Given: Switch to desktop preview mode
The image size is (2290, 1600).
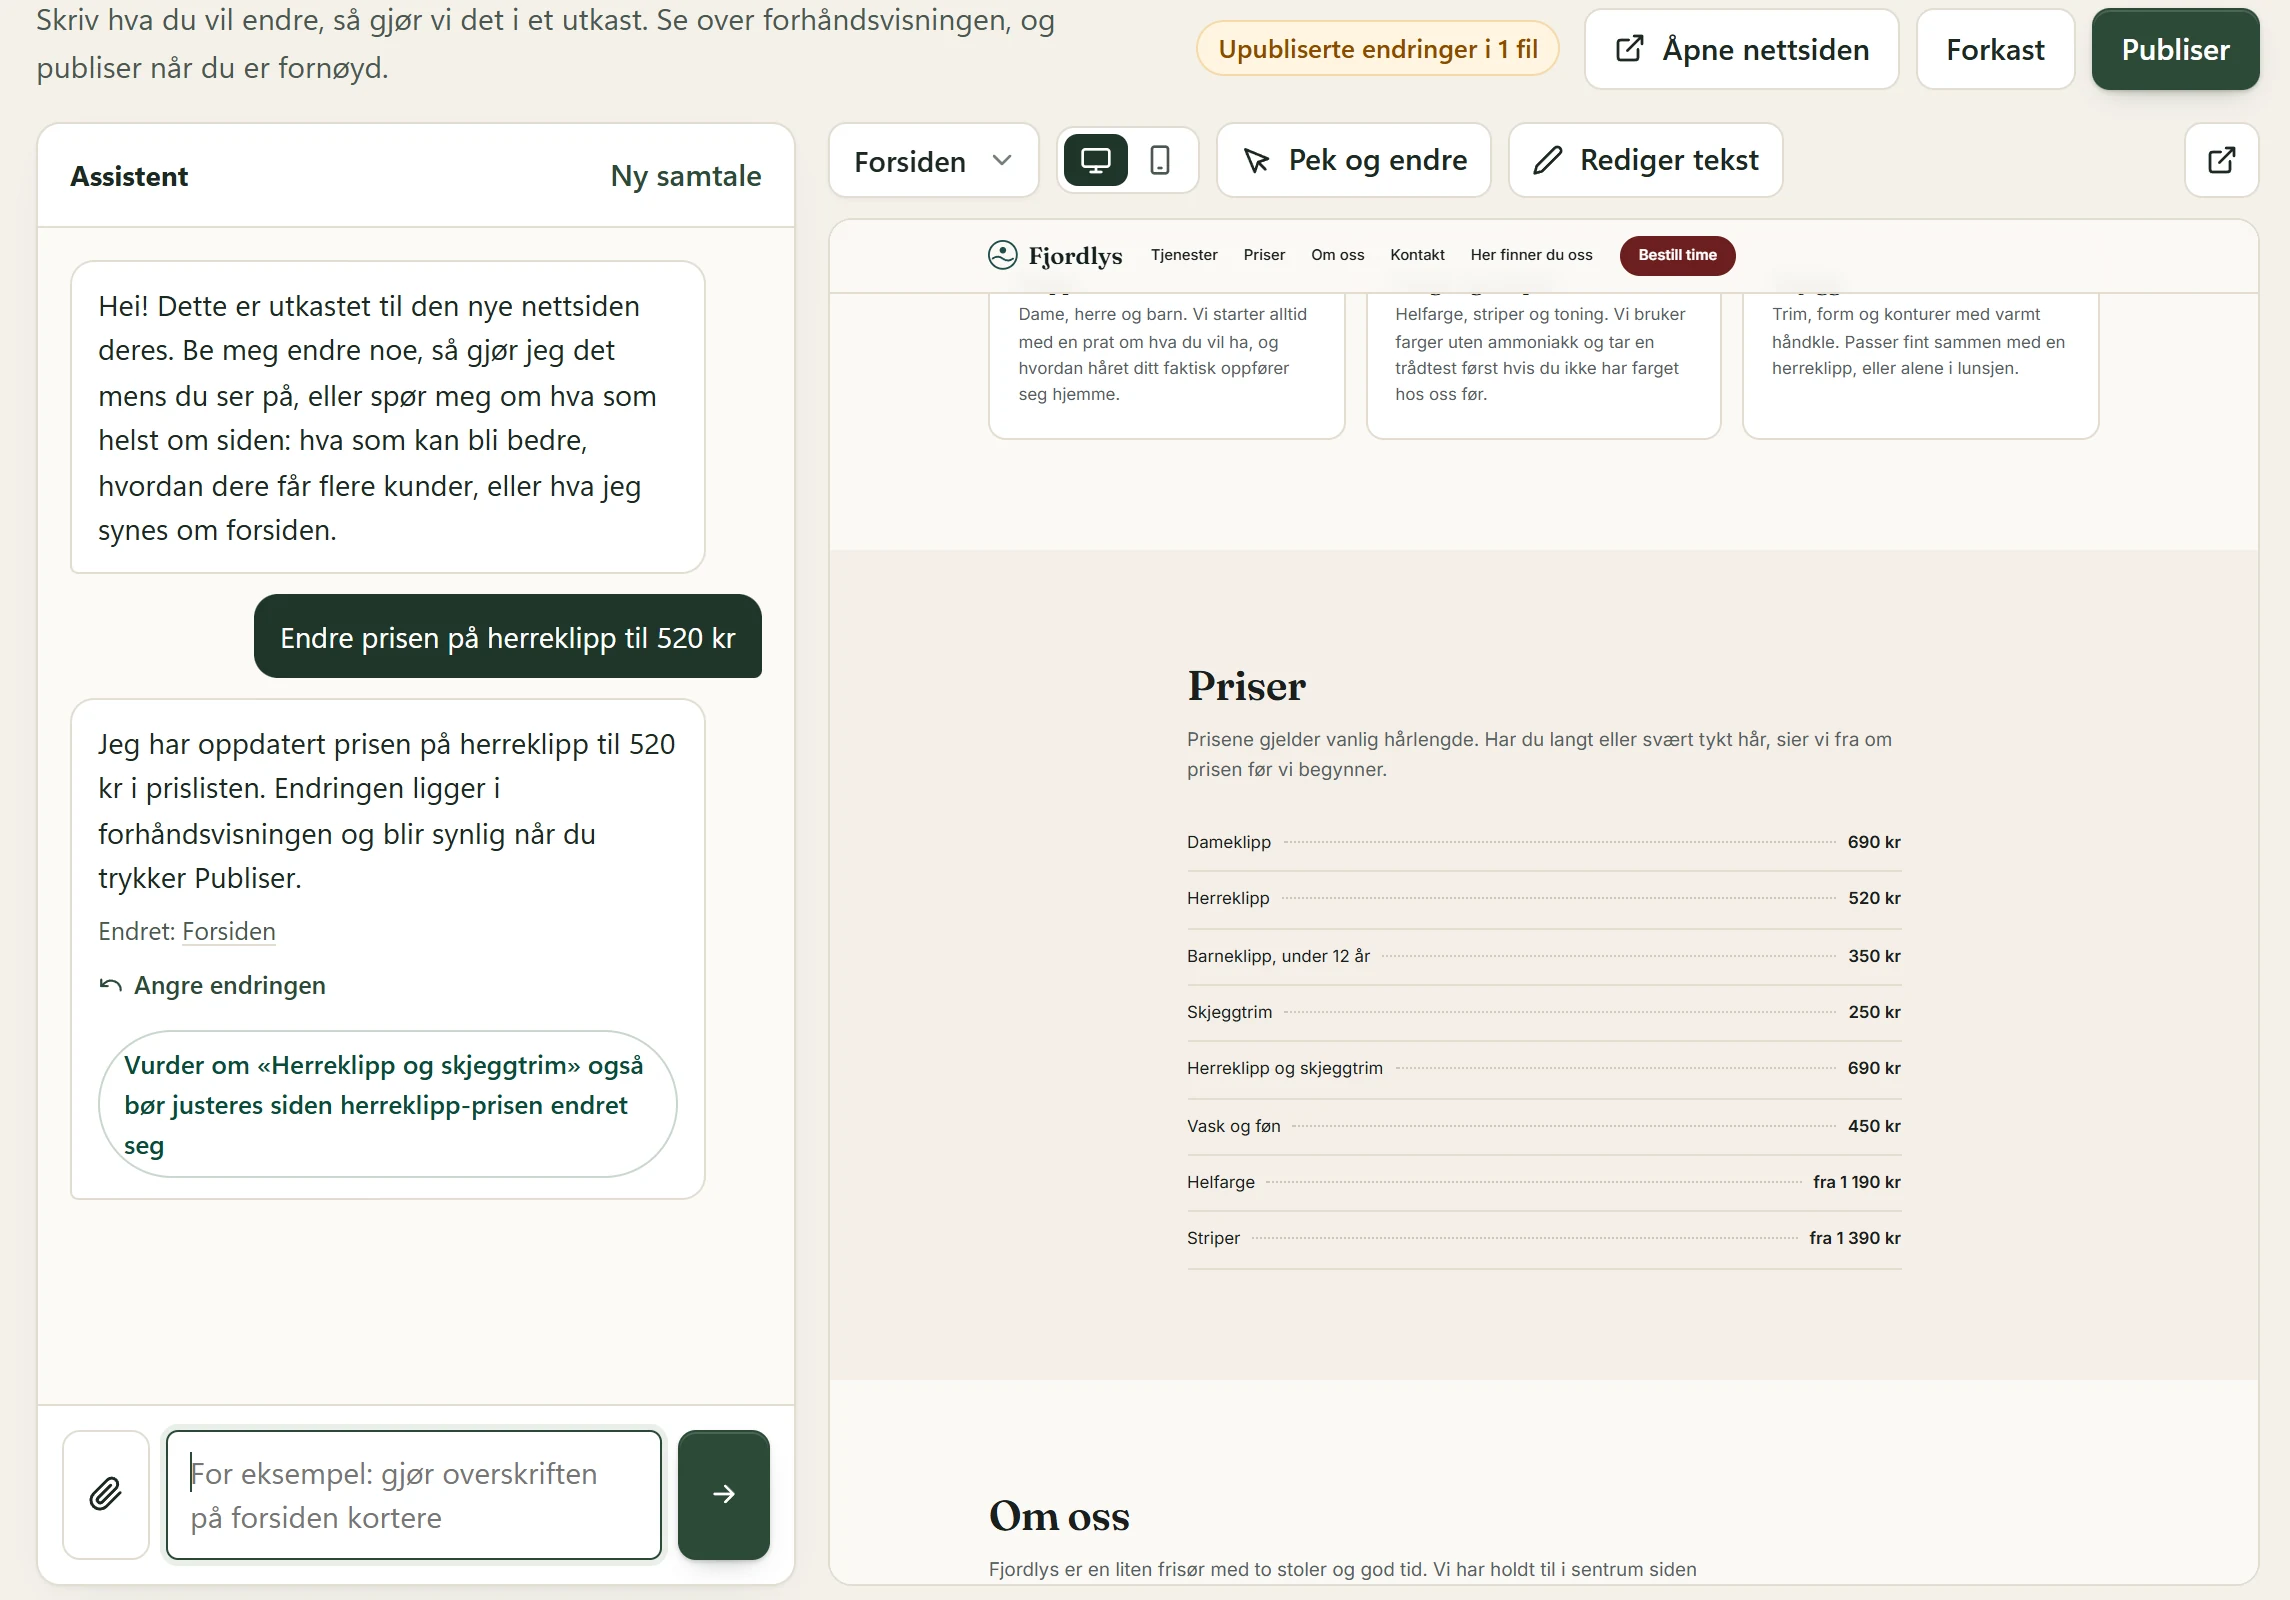Looking at the screenshot, I should [x=1095, y=160].
